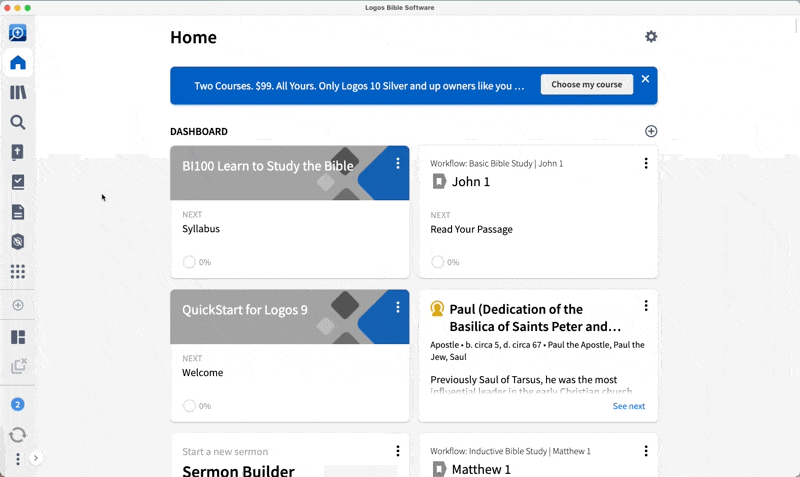Open the notifications badge showing 2

point(17,405)
